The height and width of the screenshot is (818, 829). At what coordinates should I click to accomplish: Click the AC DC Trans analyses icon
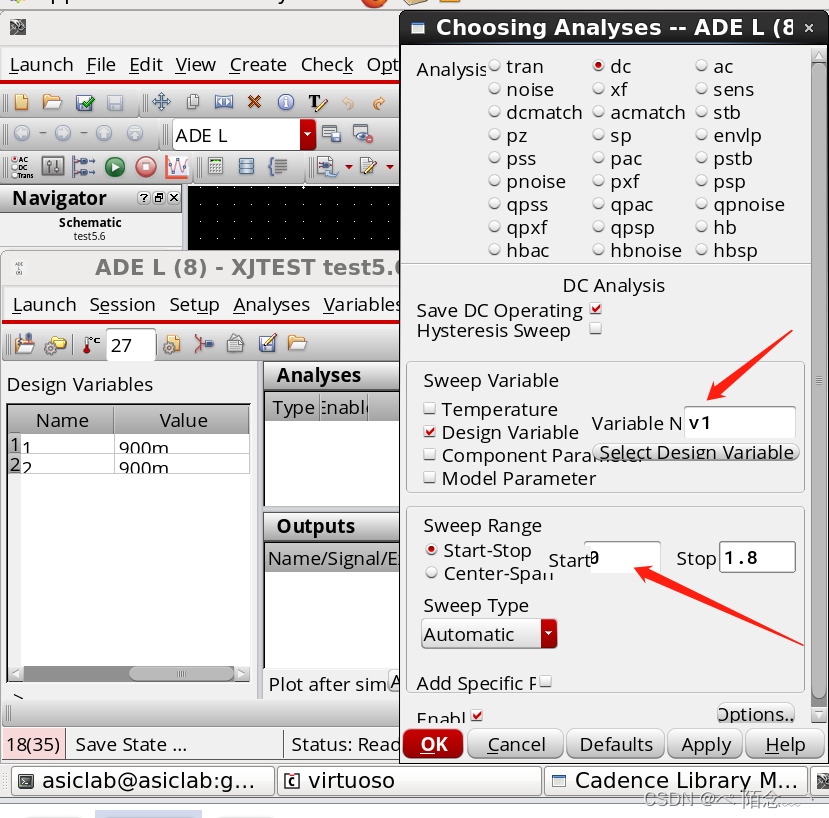[21, 167]
